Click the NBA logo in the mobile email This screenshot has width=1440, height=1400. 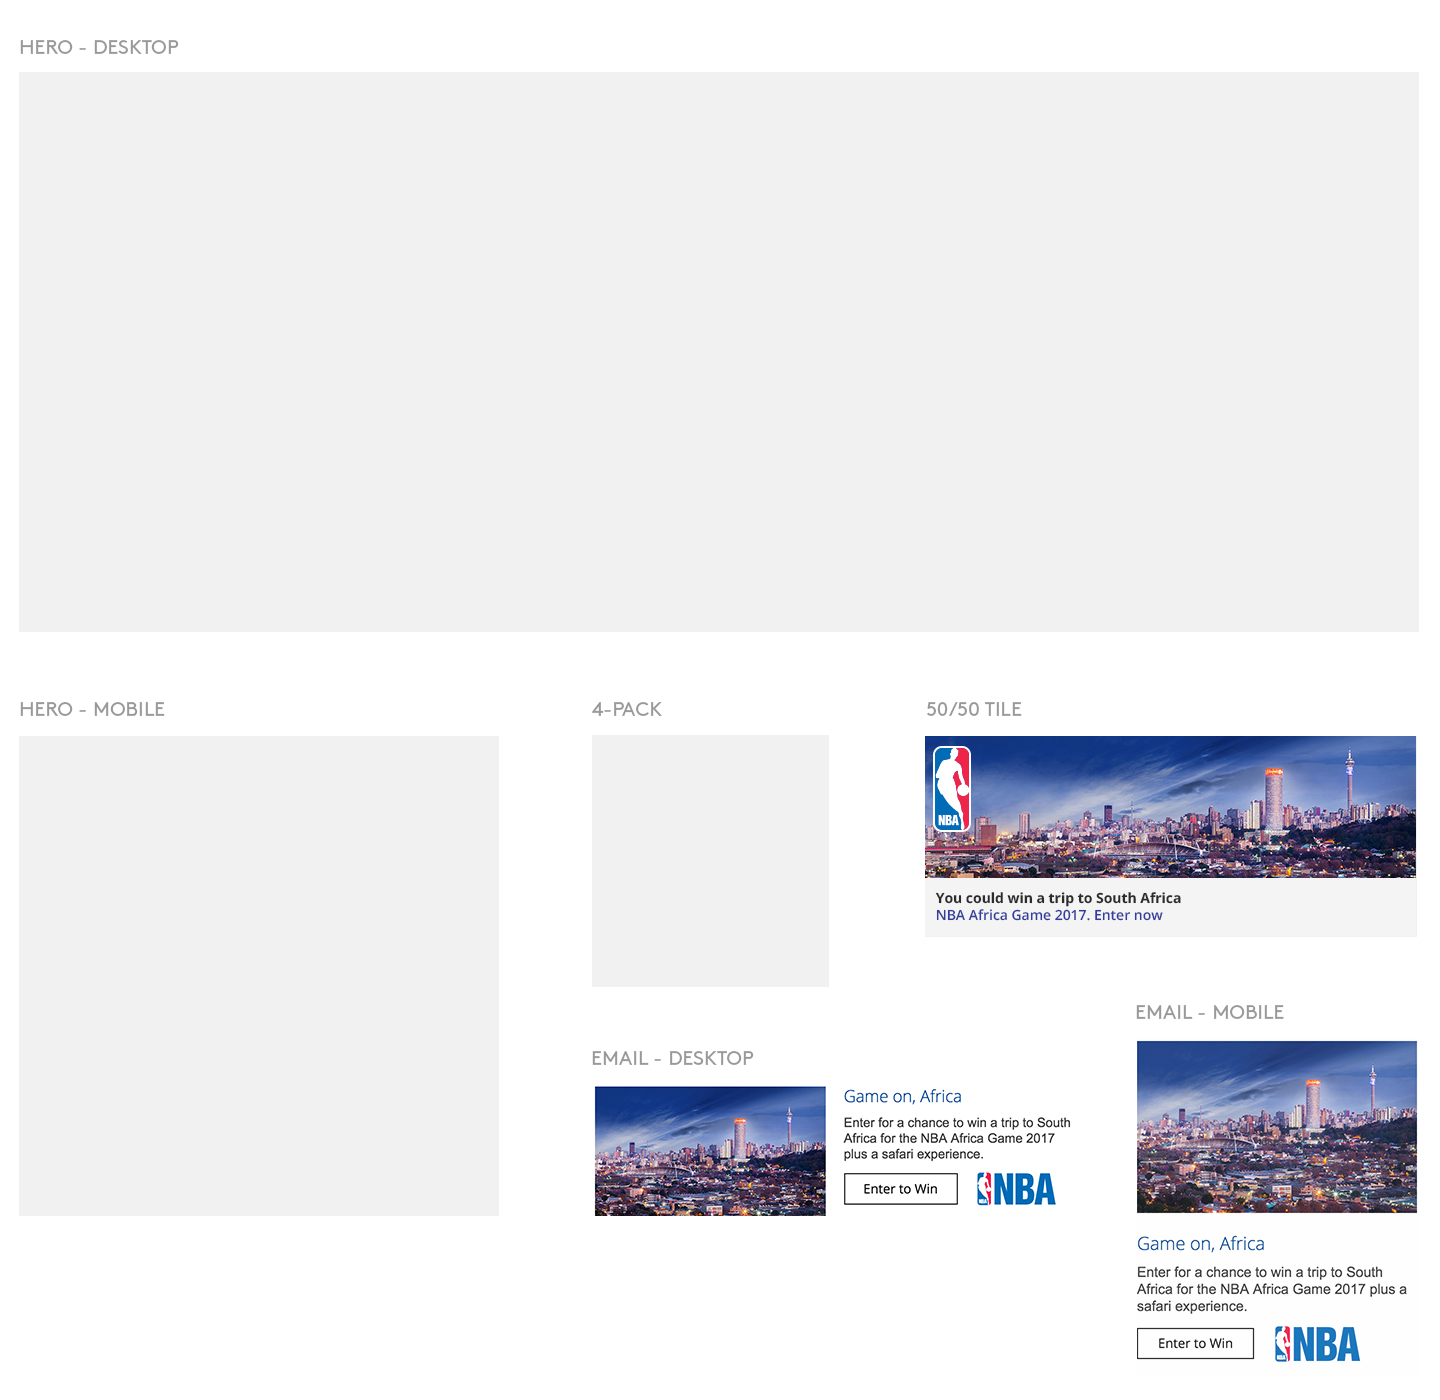coord(1317,1344)
